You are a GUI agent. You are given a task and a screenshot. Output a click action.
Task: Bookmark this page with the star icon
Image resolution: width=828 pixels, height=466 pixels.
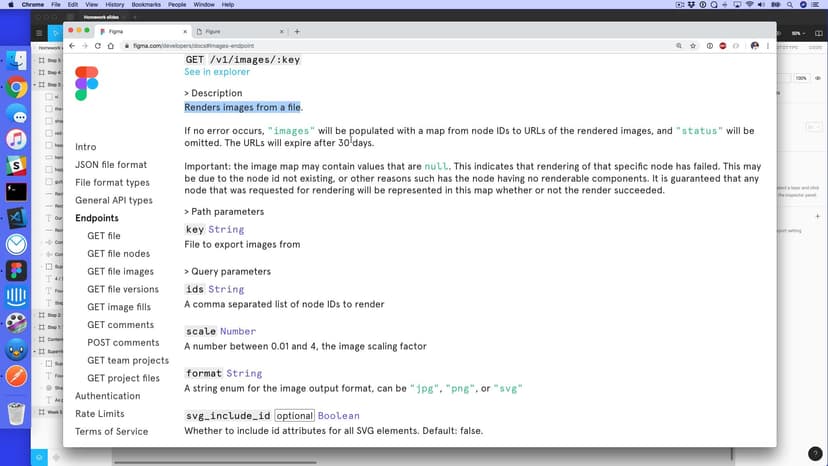tap(694, 46)
